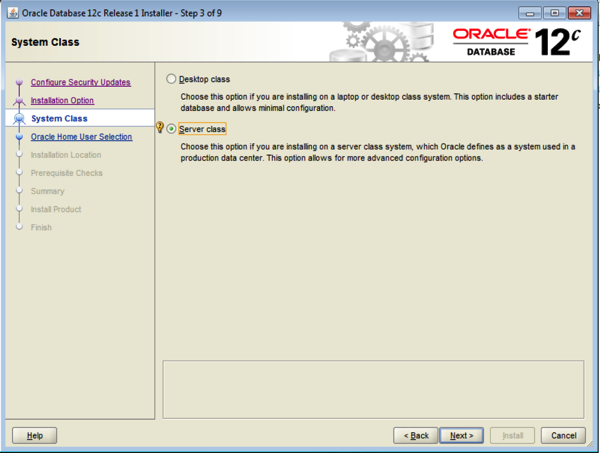Open the Oracle Home User Selection step
Viewport: 600px width, 453px height.
tap(82, 137)
